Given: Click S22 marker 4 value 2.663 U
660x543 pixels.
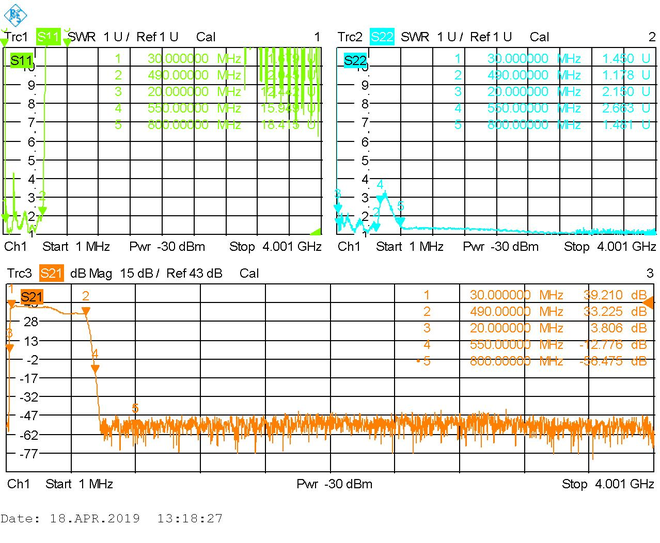Looking at the screenshot, I should click(x=626, y=108).
